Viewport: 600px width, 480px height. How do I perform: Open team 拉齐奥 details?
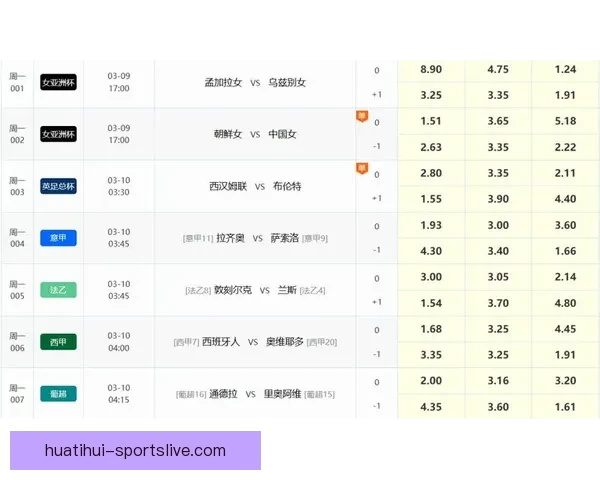point(230,238)
